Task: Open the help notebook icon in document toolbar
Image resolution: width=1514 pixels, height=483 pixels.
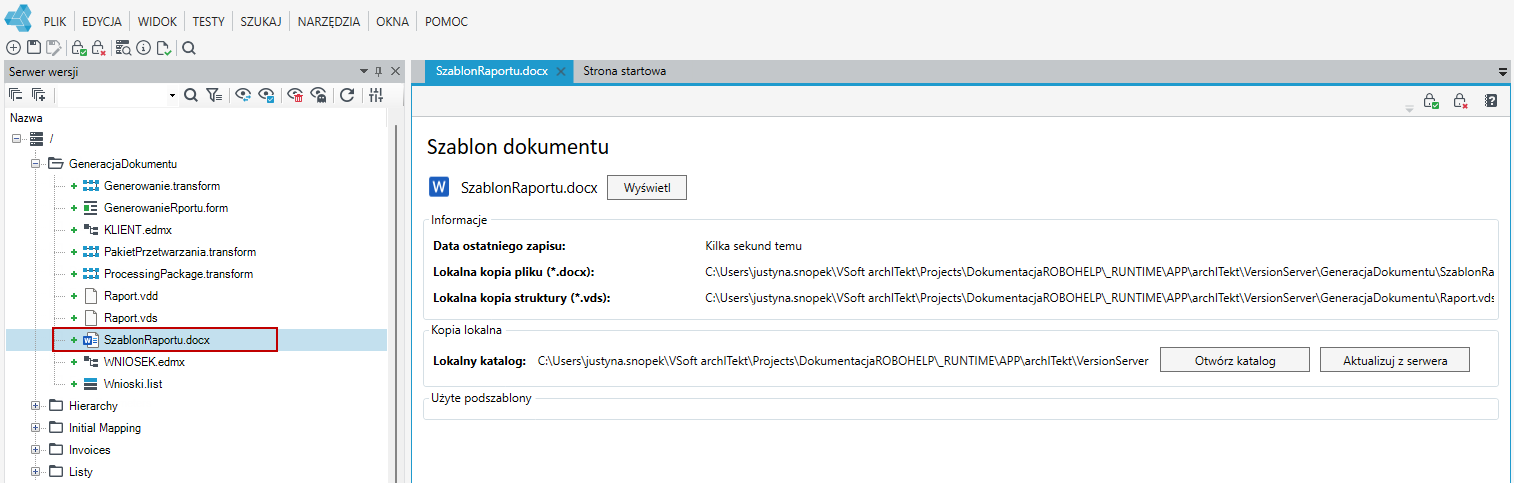Action: point(1490,101)
